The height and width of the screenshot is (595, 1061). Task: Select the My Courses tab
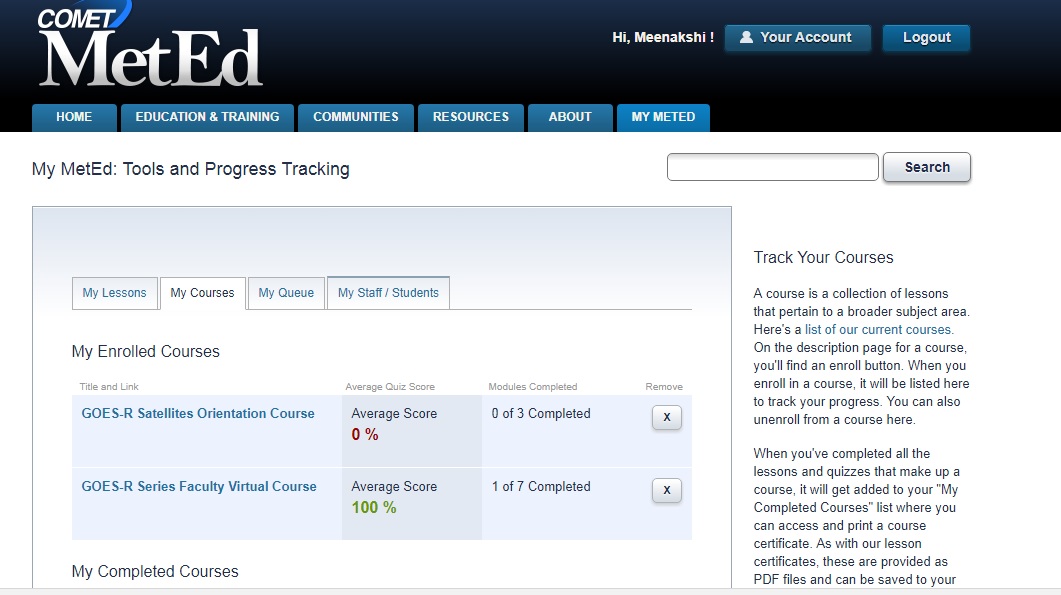(x=202, y=293)
